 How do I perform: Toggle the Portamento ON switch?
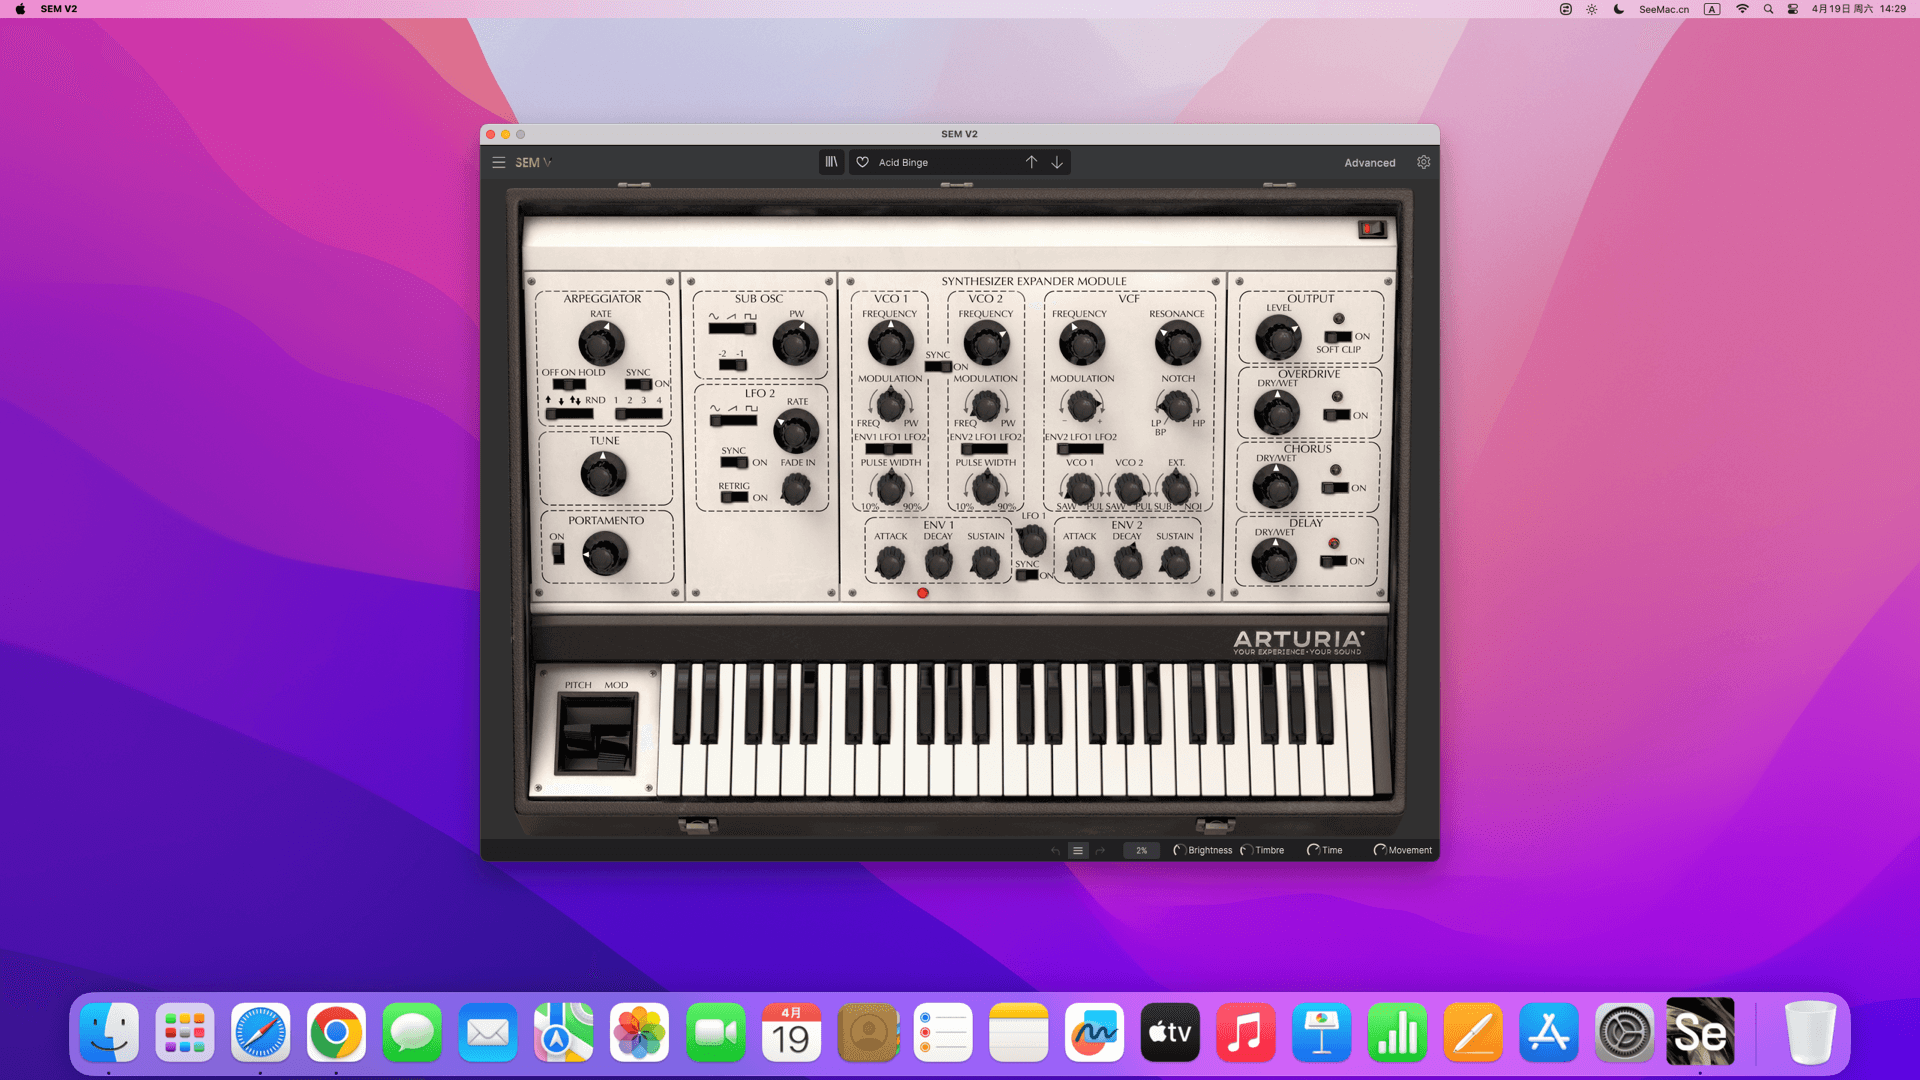point(558,553)
